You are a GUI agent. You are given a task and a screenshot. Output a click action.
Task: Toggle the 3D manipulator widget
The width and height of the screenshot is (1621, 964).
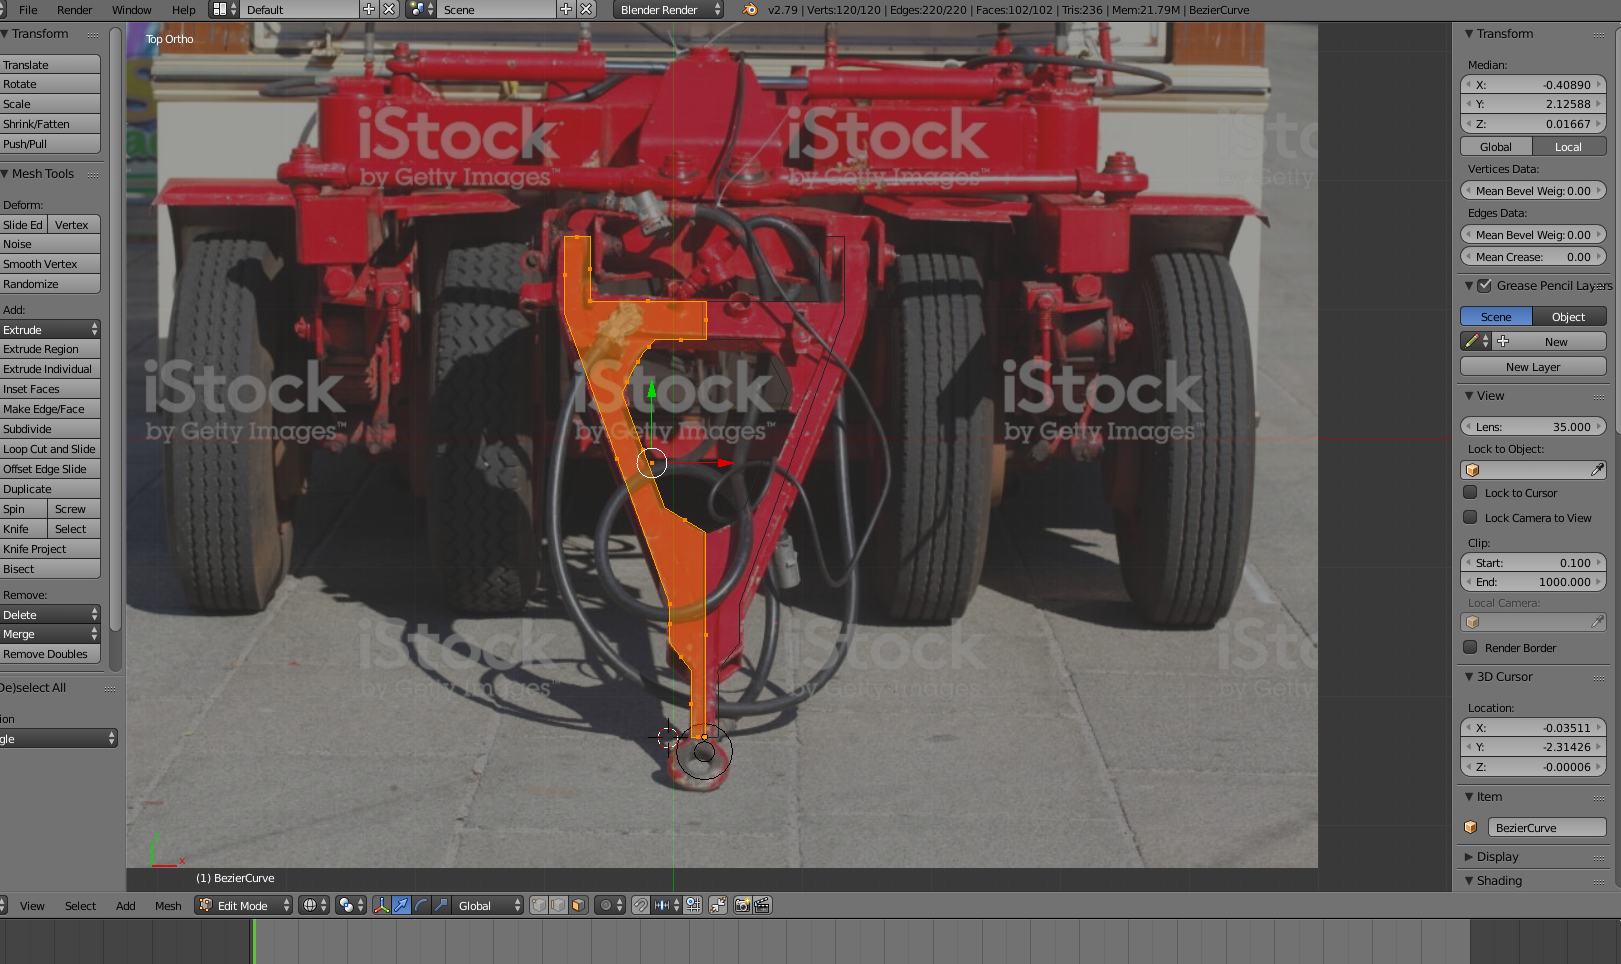[381, 905]
